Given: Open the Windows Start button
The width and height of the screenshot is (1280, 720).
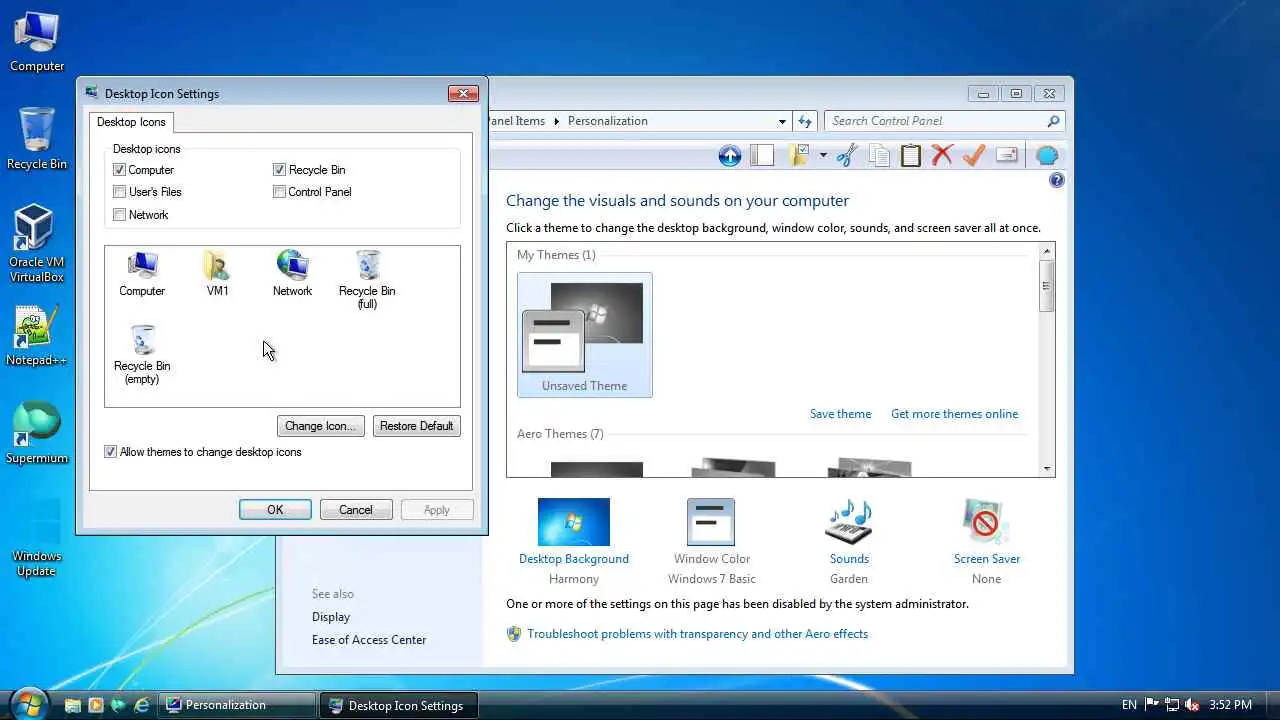Looking at the screenshot, I should [x=28, y=703].
